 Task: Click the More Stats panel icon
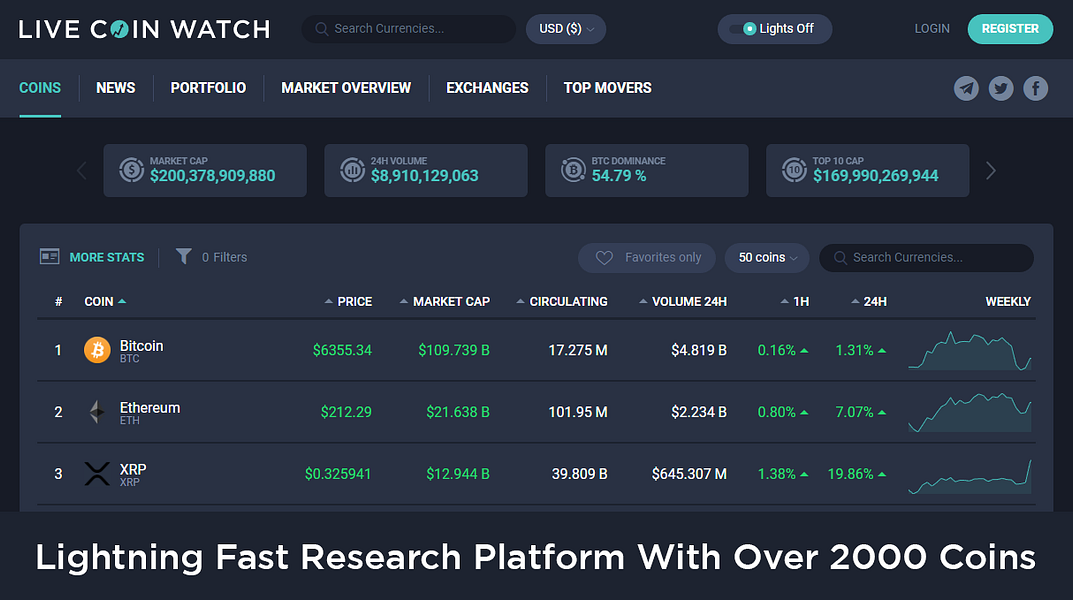(x=49, y=257)
